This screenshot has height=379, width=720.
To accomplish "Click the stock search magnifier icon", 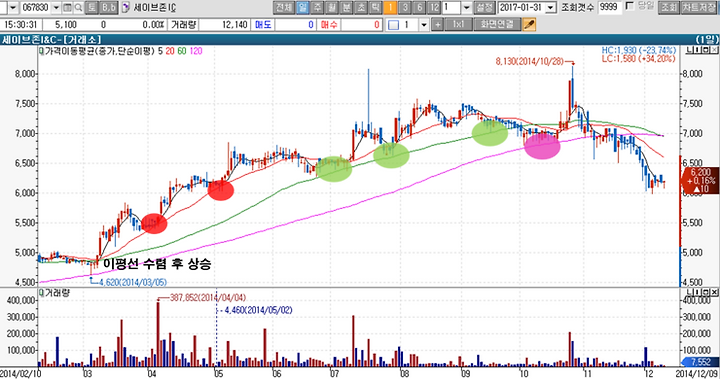I will pos(78,7).
